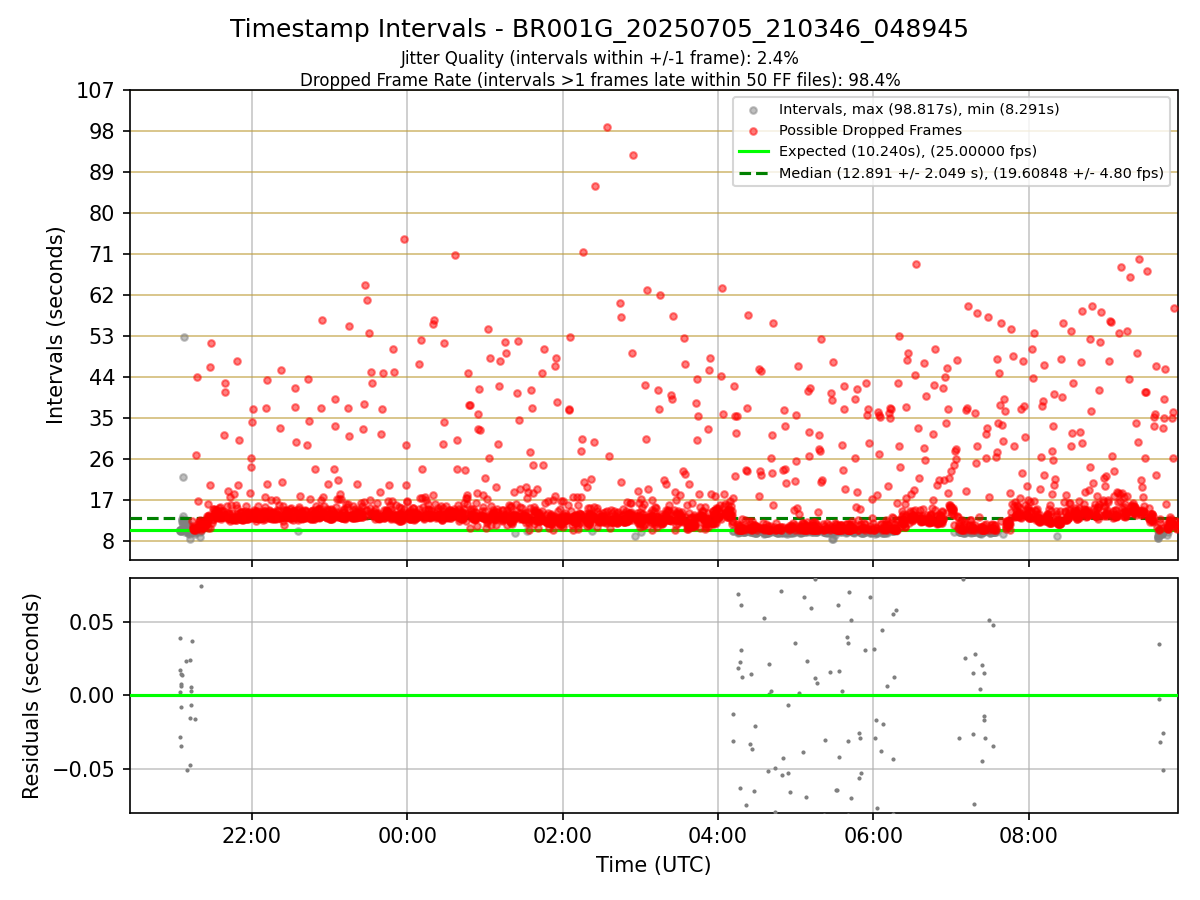This screenshot has width=1200, height=900.
Task: Click the 80 y-axis tick label
Action: (x=104, y=213)
